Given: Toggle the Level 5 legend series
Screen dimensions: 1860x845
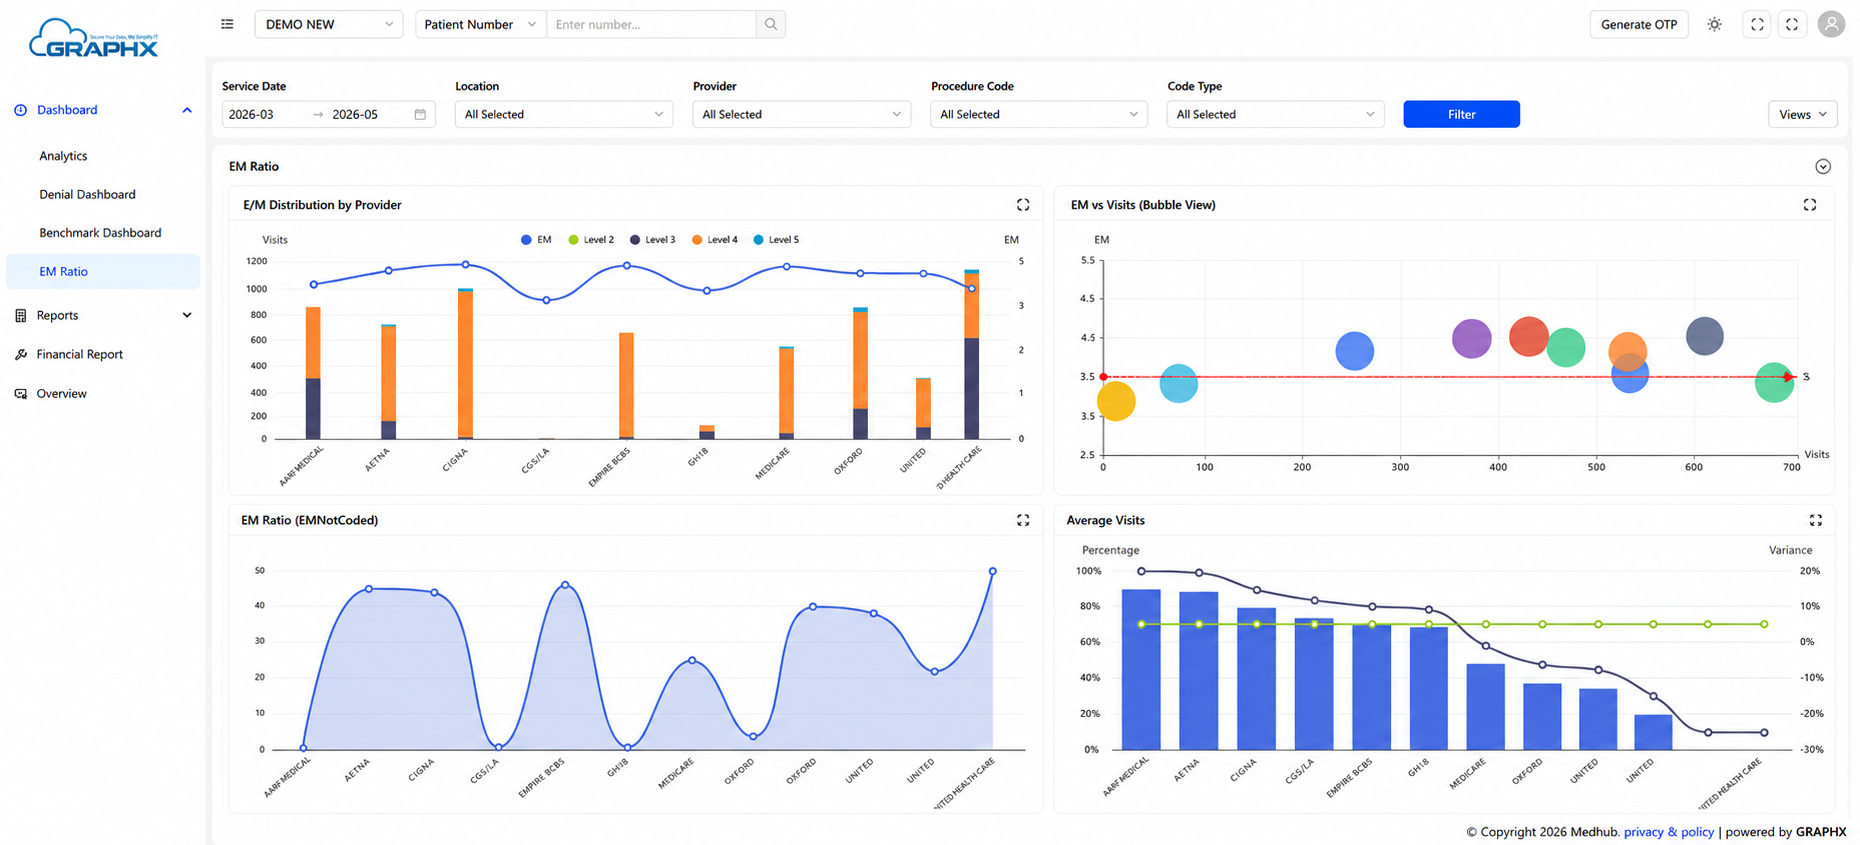Looking at the screenshot, I should click(x=776, y=240).
